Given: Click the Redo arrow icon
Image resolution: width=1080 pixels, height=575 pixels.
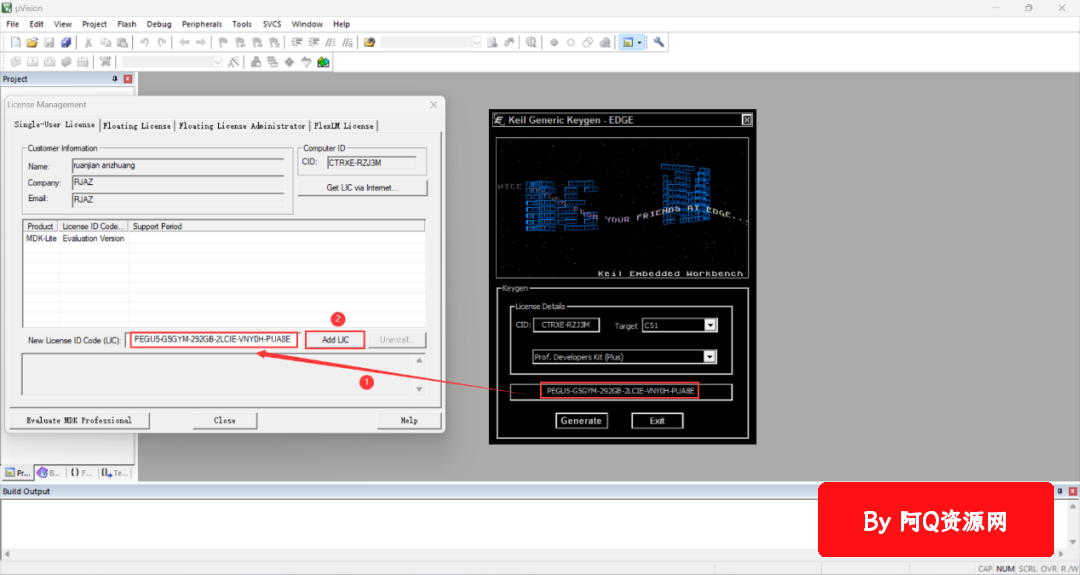Looking at the screenshot, I should [x=162, y=43].
